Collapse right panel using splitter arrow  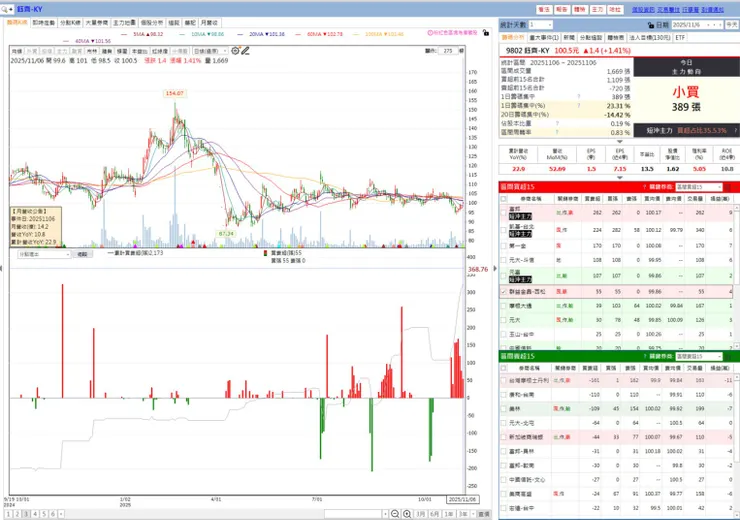(495, 268)
